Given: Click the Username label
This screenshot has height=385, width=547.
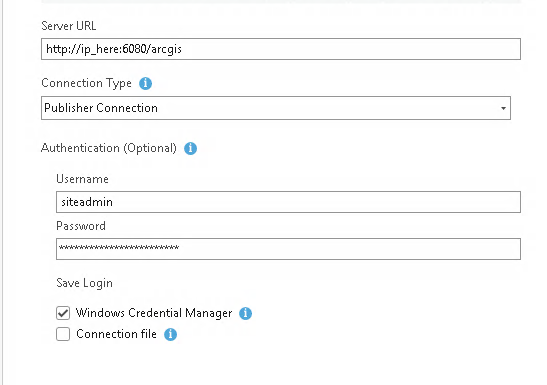Looking at the screenshot, I should [x=82, y=179].
